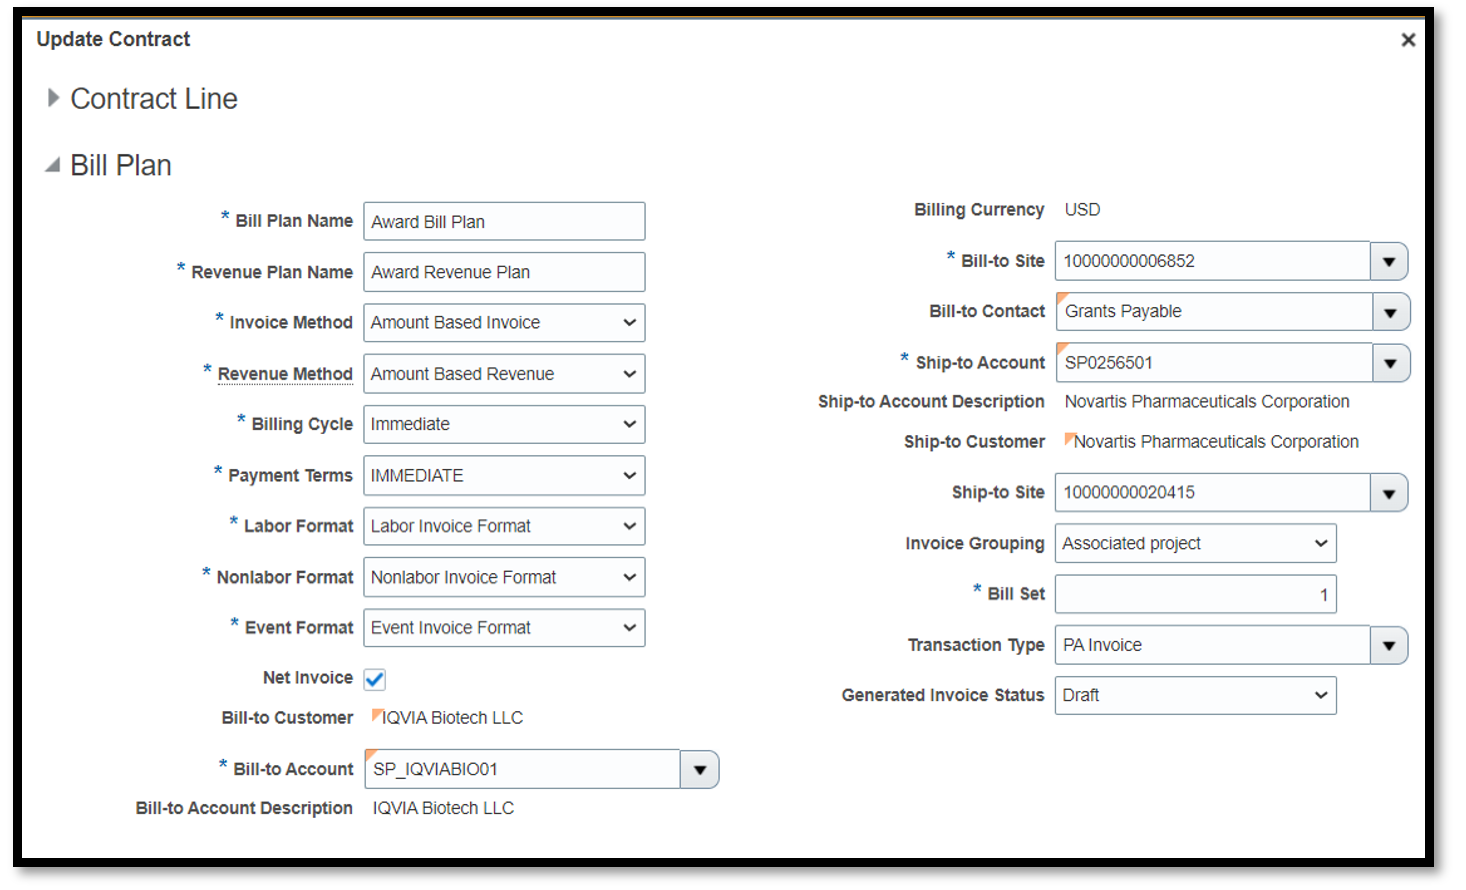Click the Ship-to Customer Novartis value

pyautogui.click(x=1216, y=441)
